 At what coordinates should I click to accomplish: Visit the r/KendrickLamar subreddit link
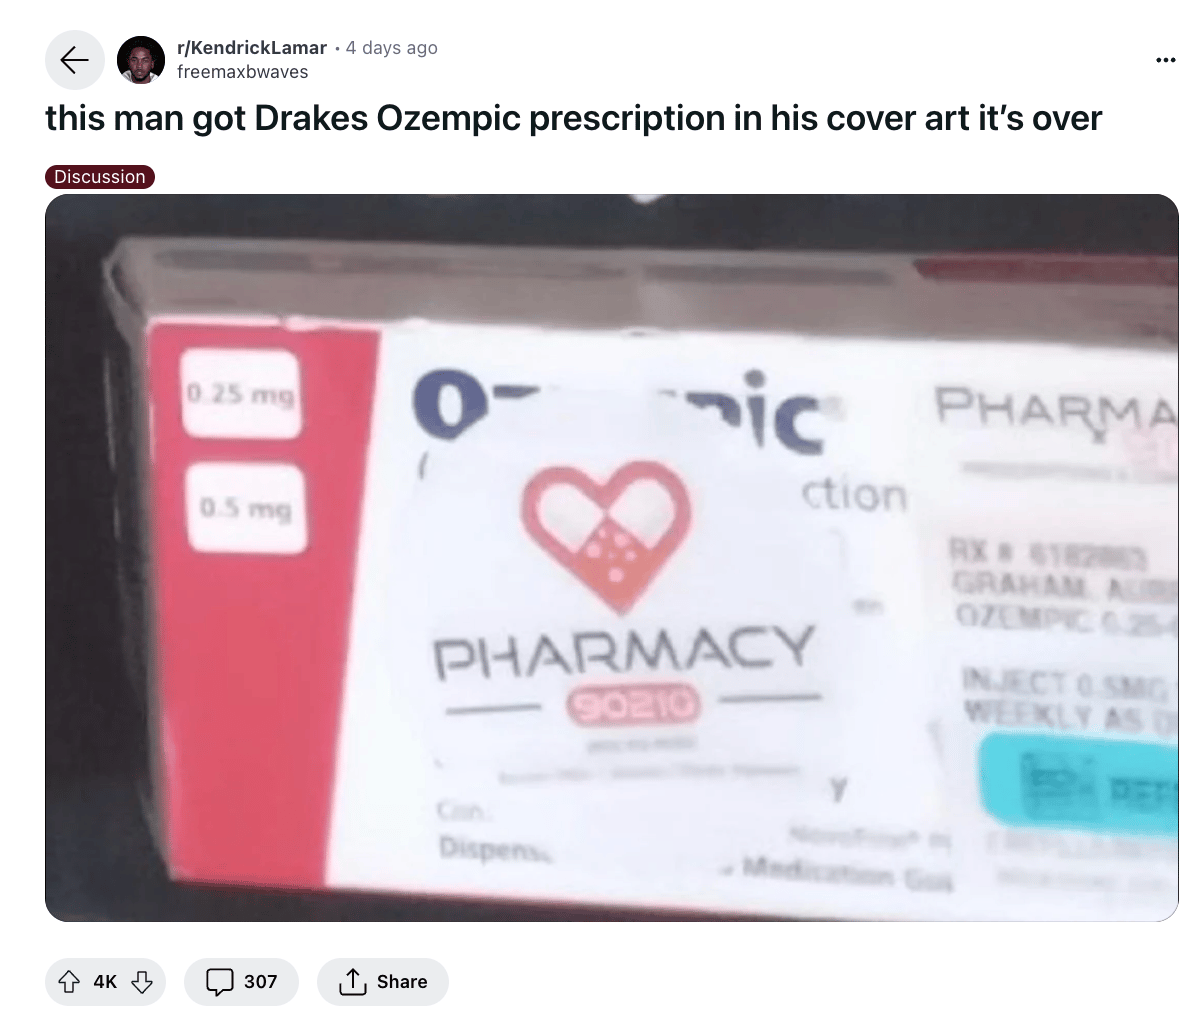(x=252, y=48)
